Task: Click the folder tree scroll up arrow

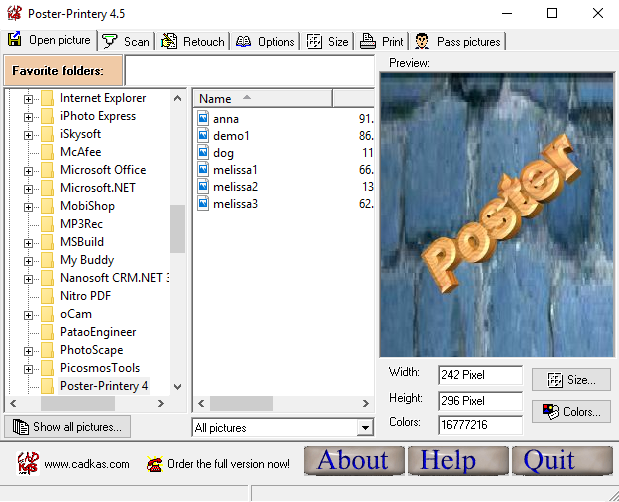Action: [177, 98]
